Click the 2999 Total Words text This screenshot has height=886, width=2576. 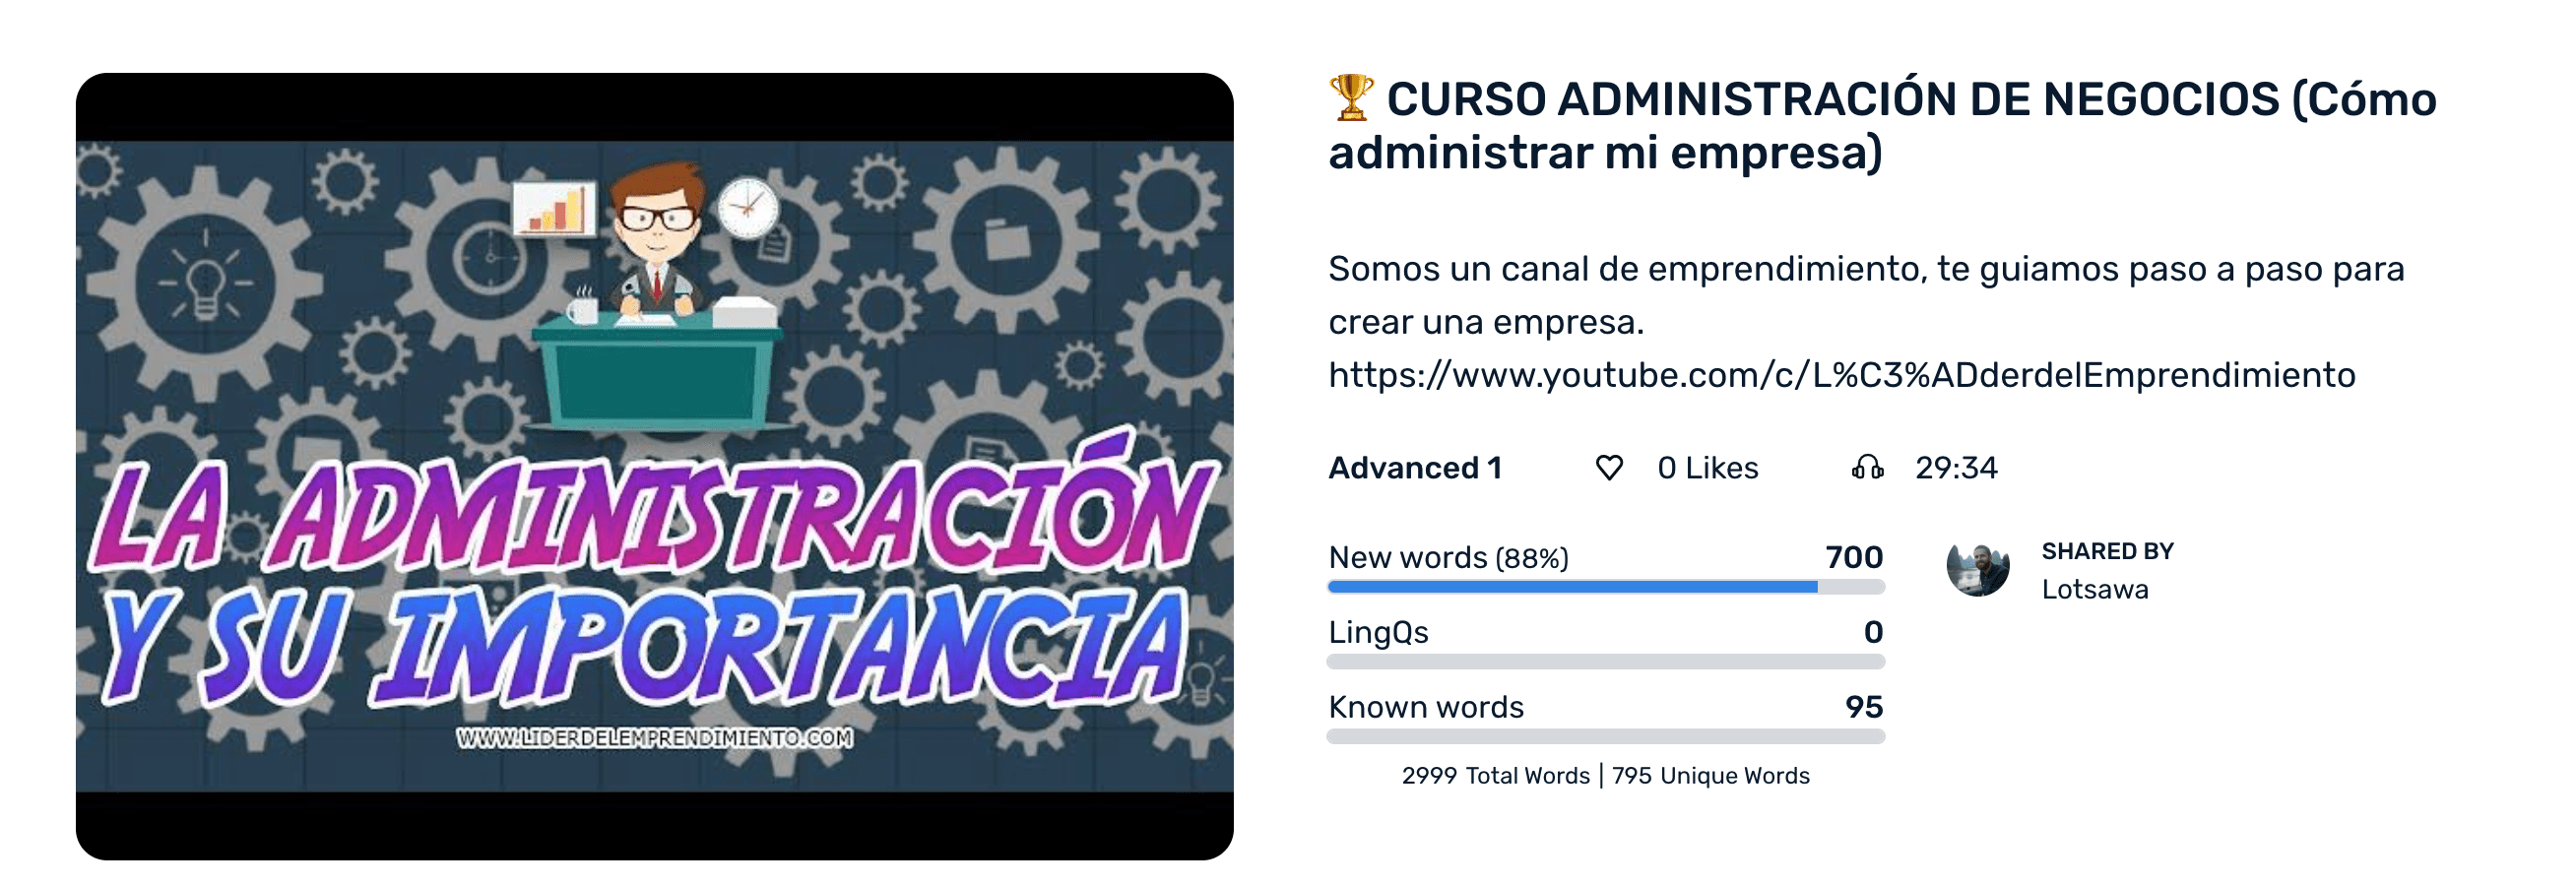(1495, 775)
